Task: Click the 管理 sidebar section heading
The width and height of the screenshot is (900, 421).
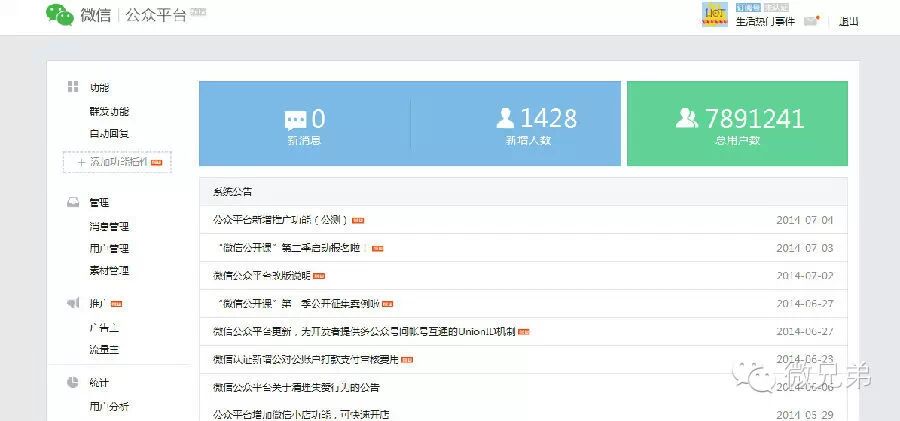Action: pyautogui.click(x=99, y=203)
